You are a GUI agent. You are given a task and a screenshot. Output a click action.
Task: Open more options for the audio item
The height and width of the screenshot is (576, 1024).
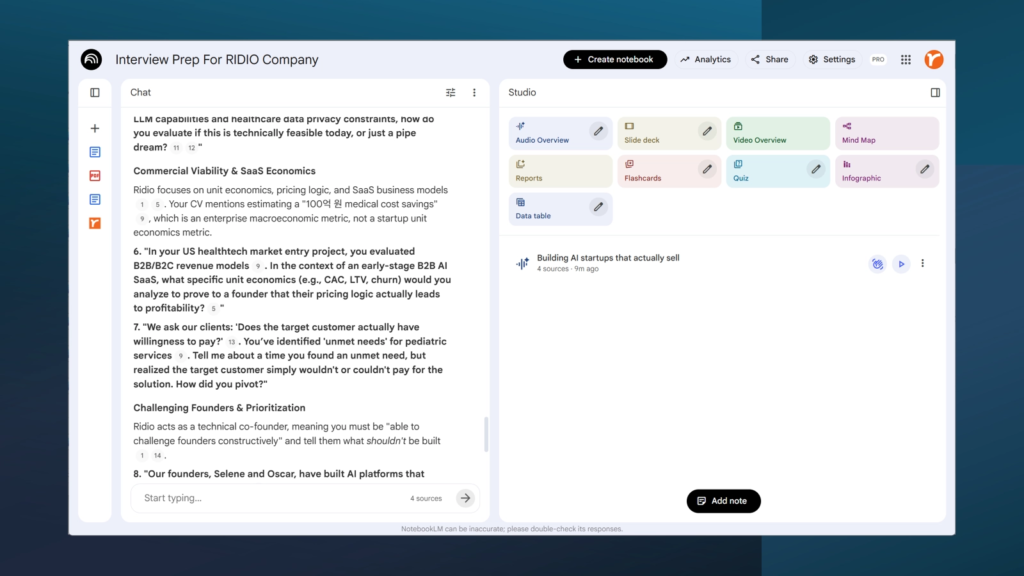(923, 264)
